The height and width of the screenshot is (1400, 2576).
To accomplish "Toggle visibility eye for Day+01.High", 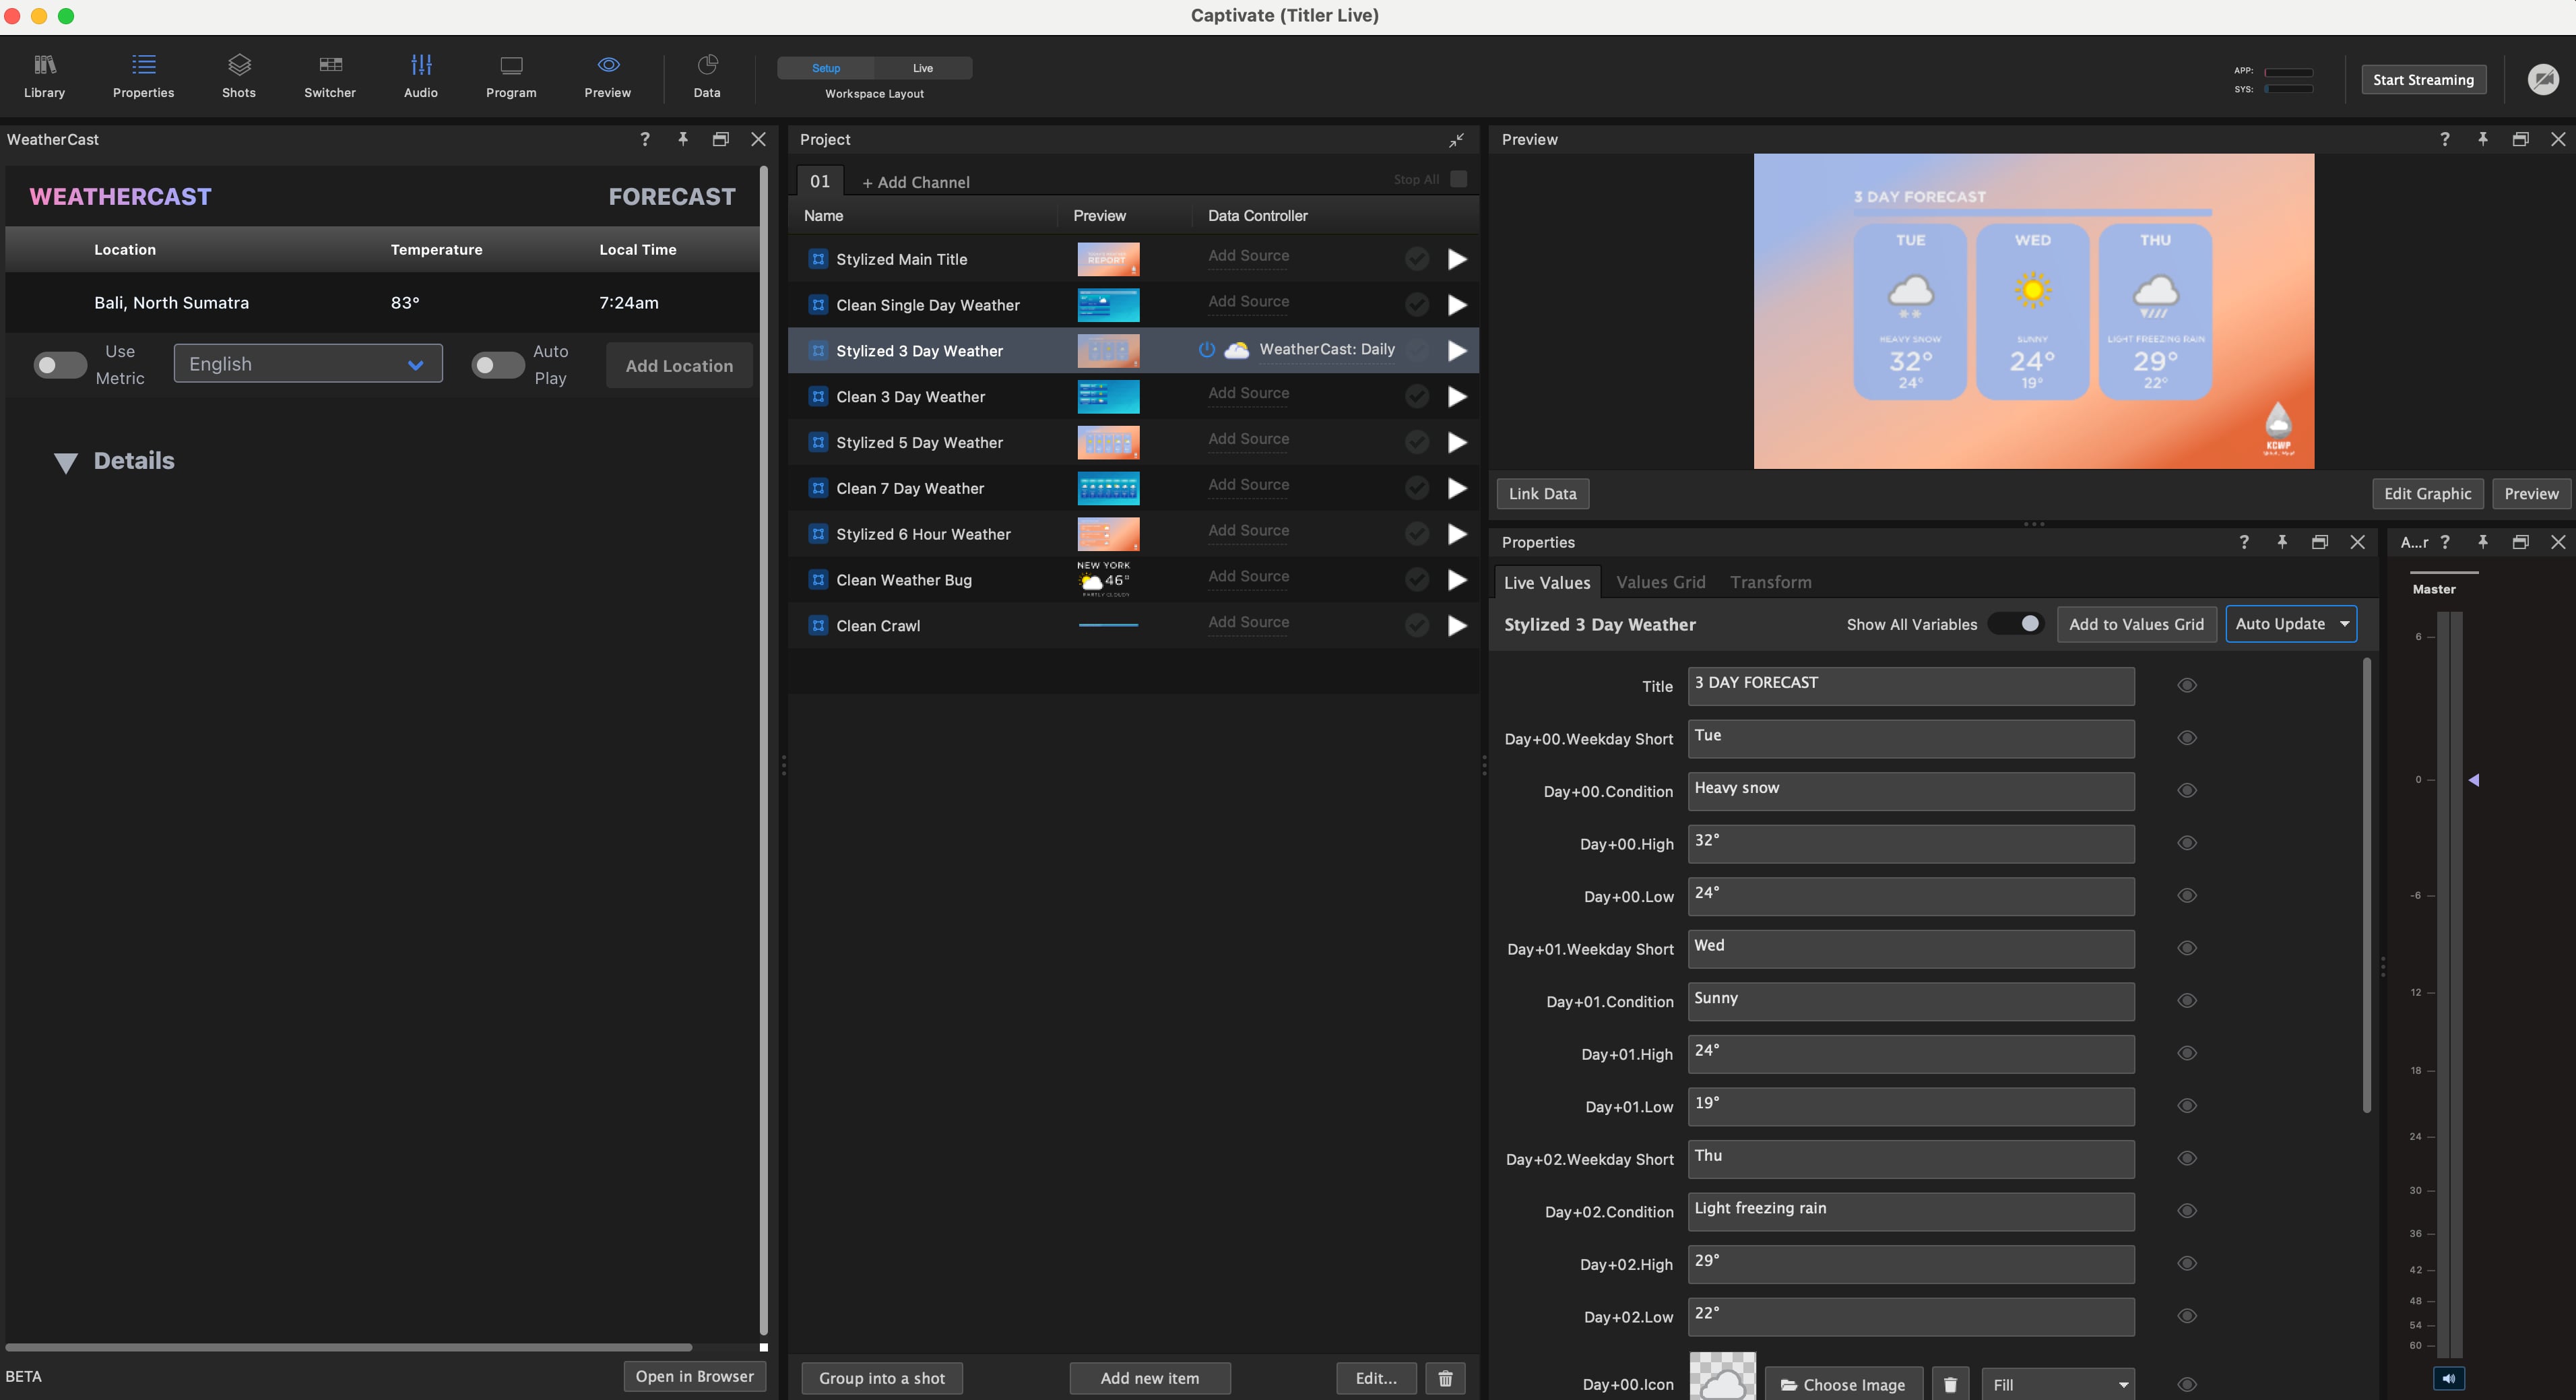I will [2186, 1054].
